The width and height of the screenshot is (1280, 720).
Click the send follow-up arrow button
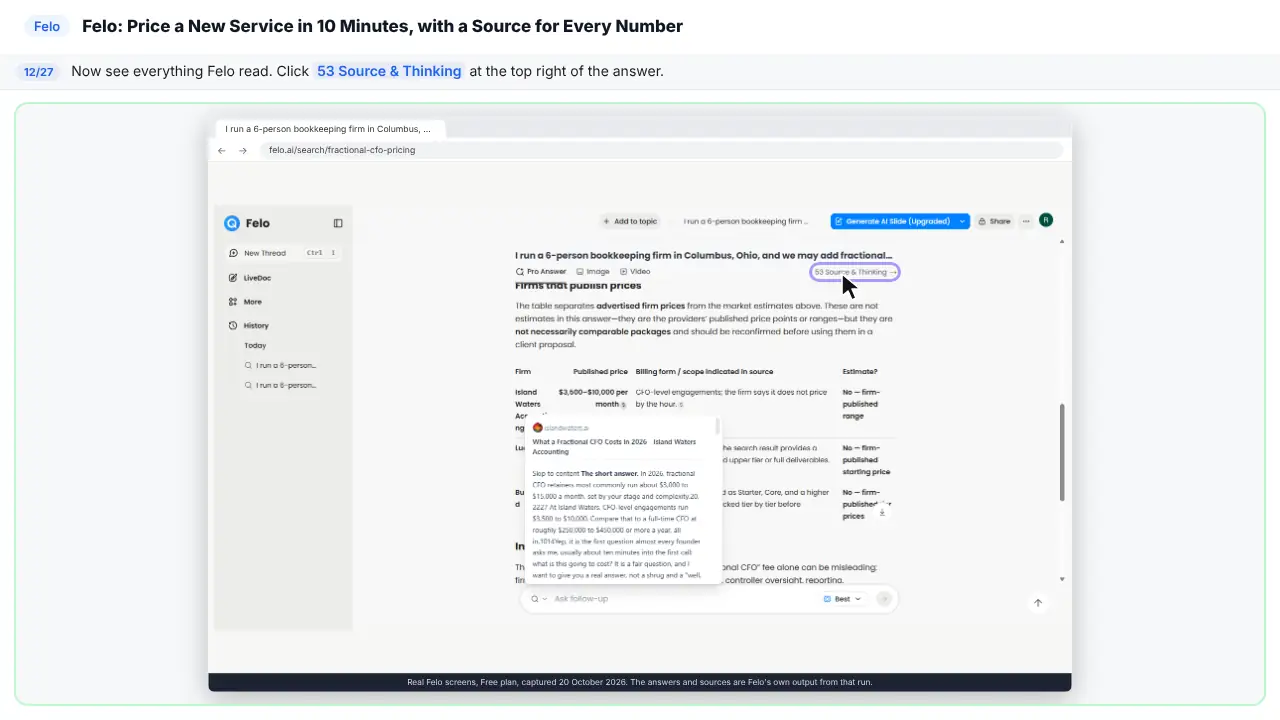[x=884, y=599]
